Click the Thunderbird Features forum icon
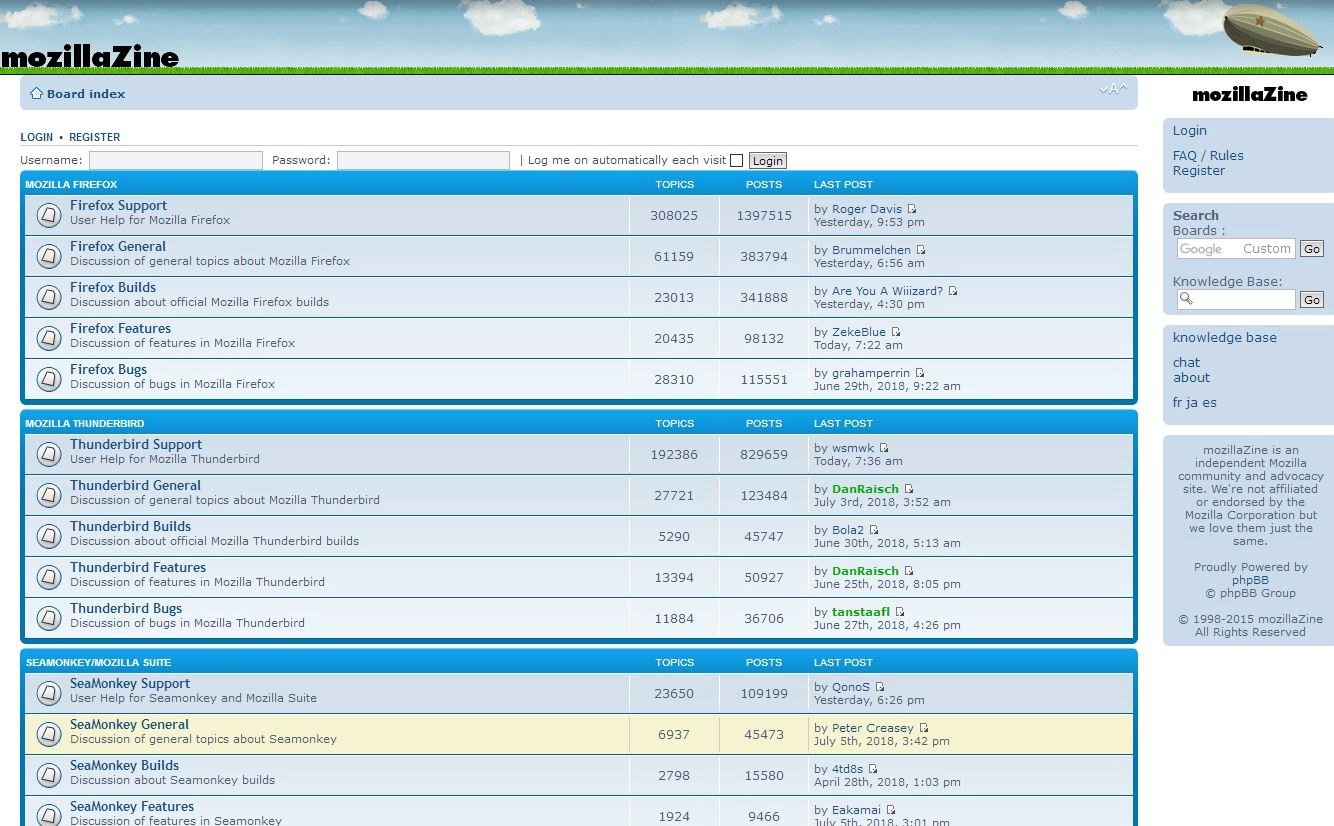The width and height of the screenshot is (1334, 826). (x=48, y=577)
